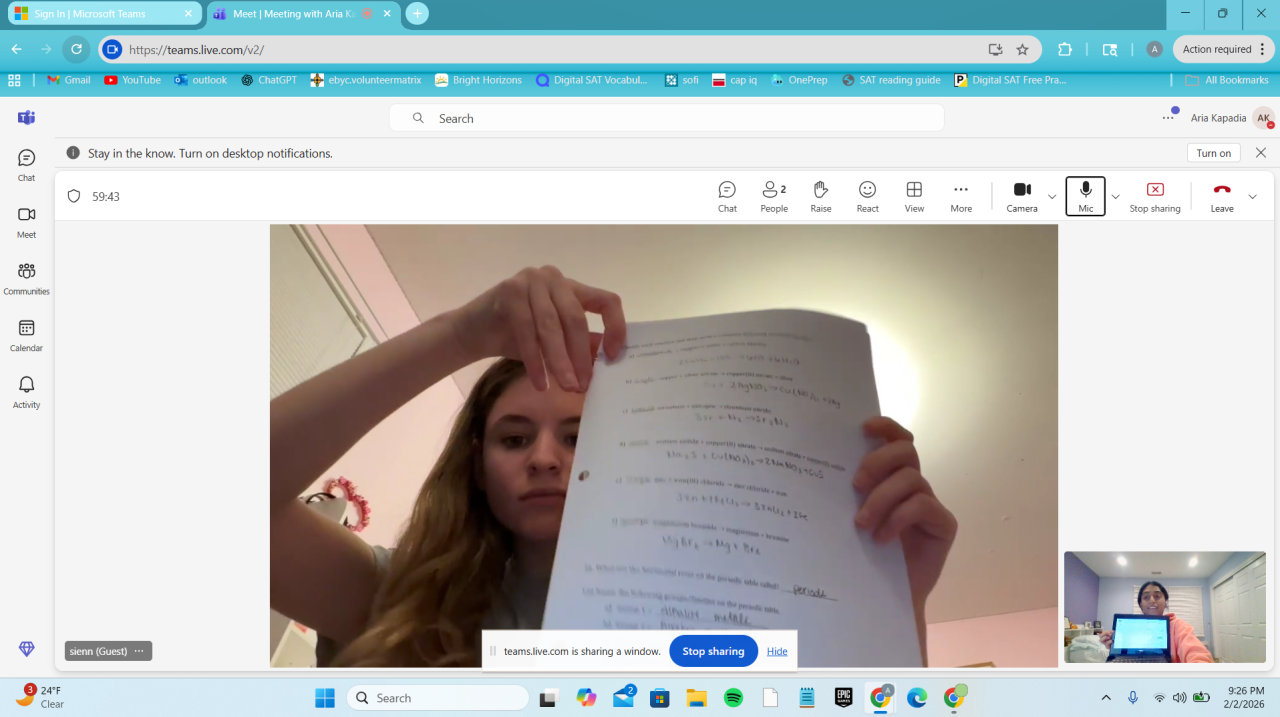Open Meet in Teams sidebar
The image size is (1280, 717).
coord(26,222)
